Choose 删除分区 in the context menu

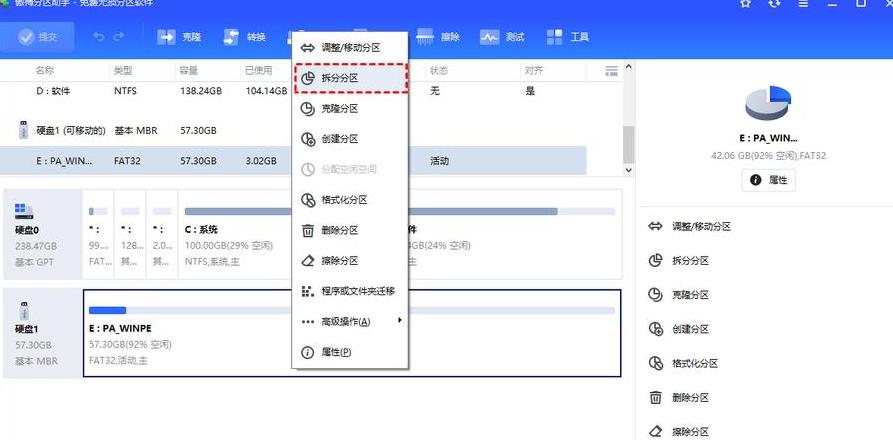click(x=350, y=231)
